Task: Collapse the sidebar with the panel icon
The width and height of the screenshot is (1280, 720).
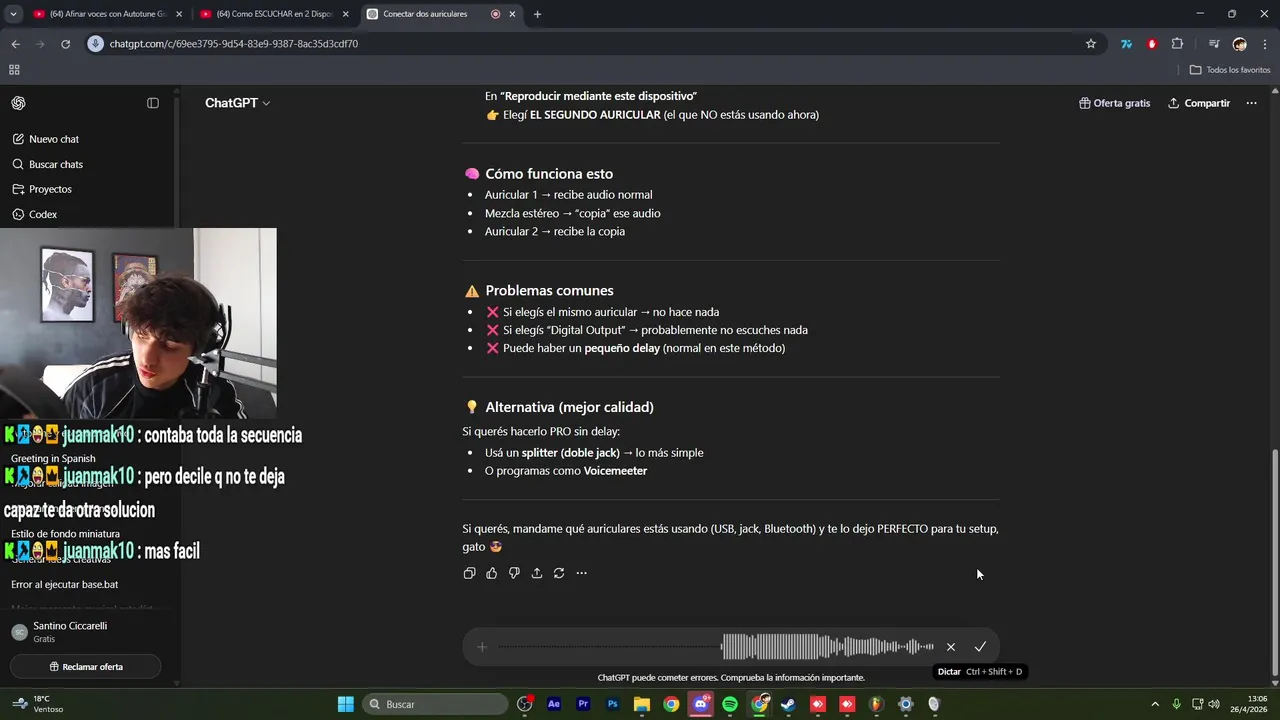Action: tap(153, 103)
